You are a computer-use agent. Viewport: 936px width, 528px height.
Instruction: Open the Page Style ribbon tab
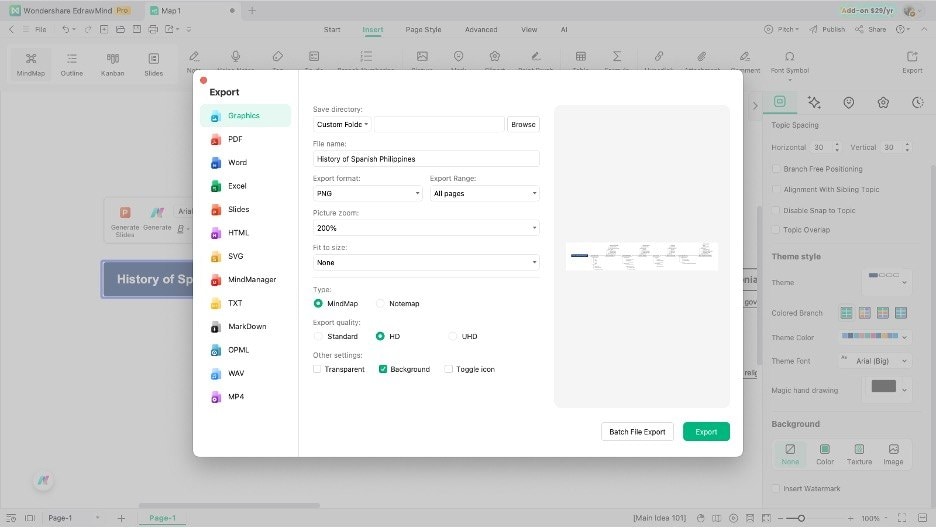(423, 29)
